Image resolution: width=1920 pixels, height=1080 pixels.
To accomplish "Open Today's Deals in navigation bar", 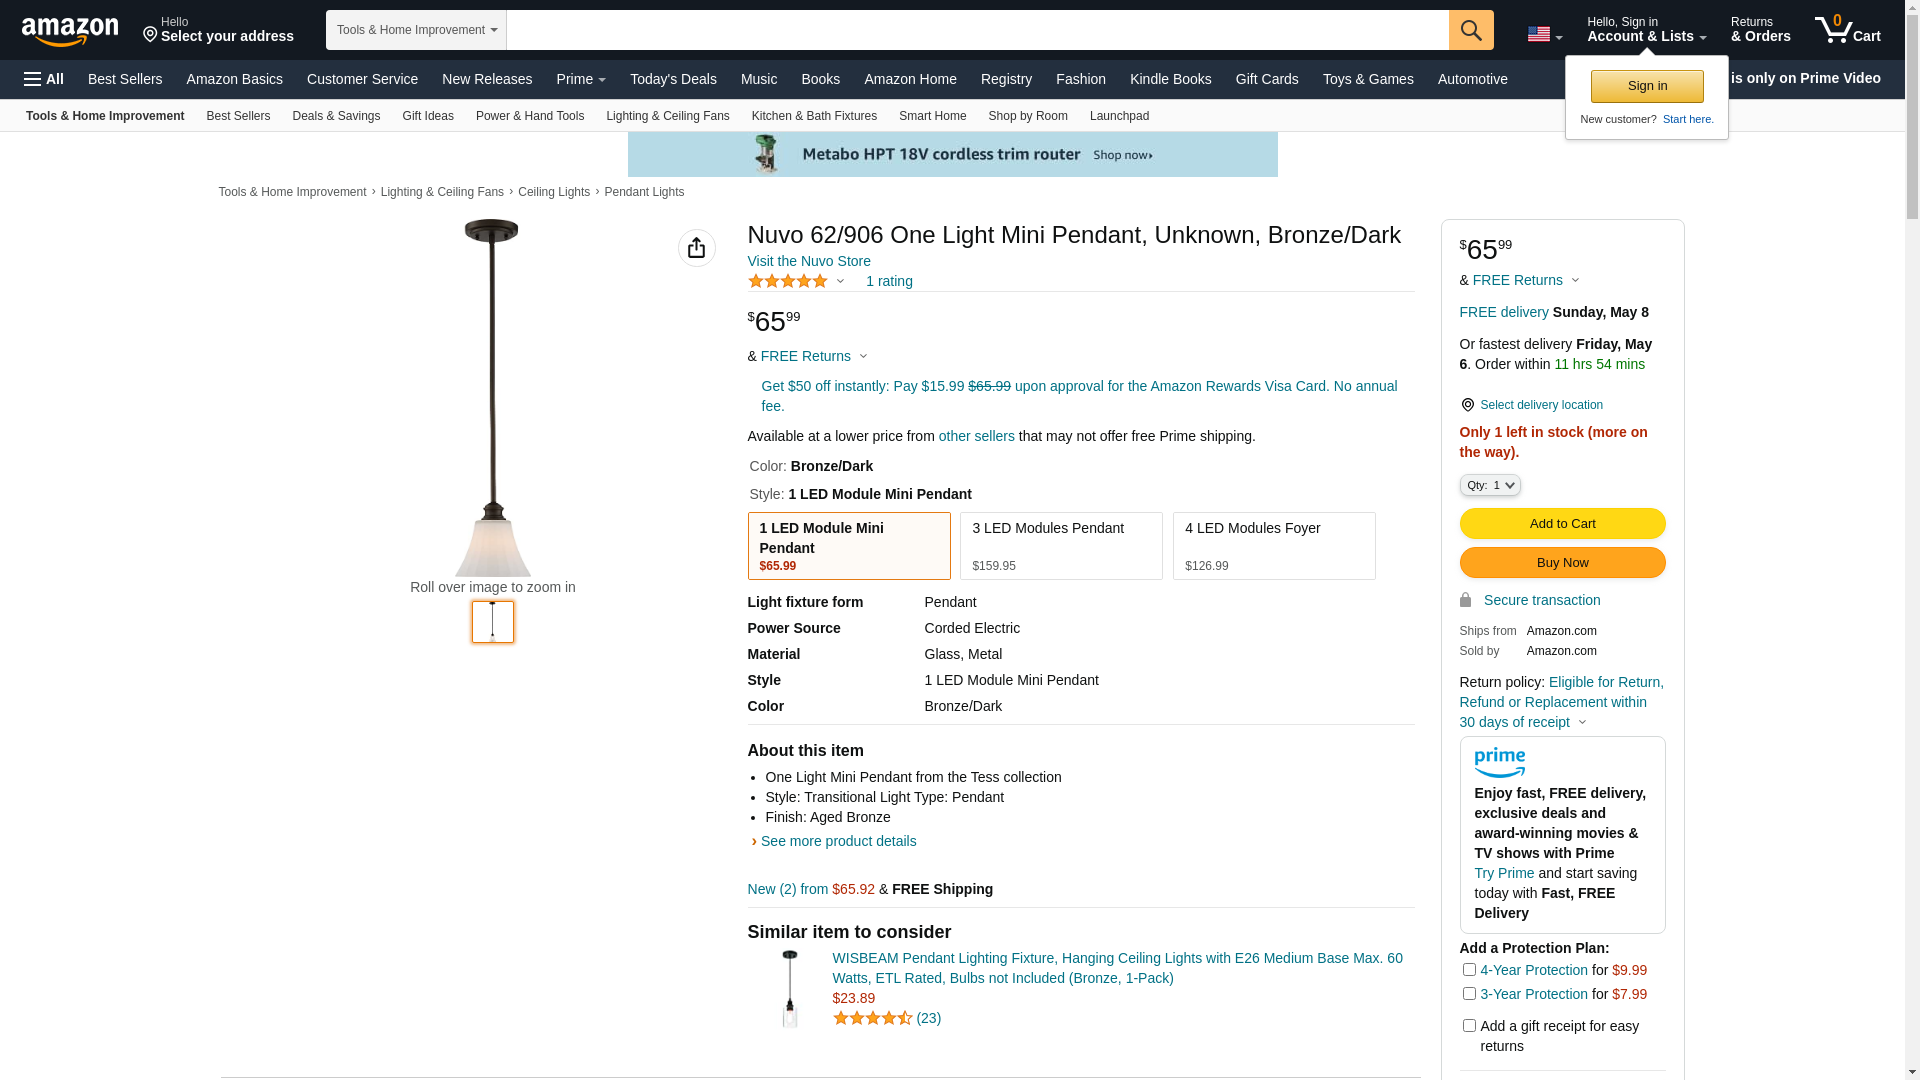I will pos(673,79).
